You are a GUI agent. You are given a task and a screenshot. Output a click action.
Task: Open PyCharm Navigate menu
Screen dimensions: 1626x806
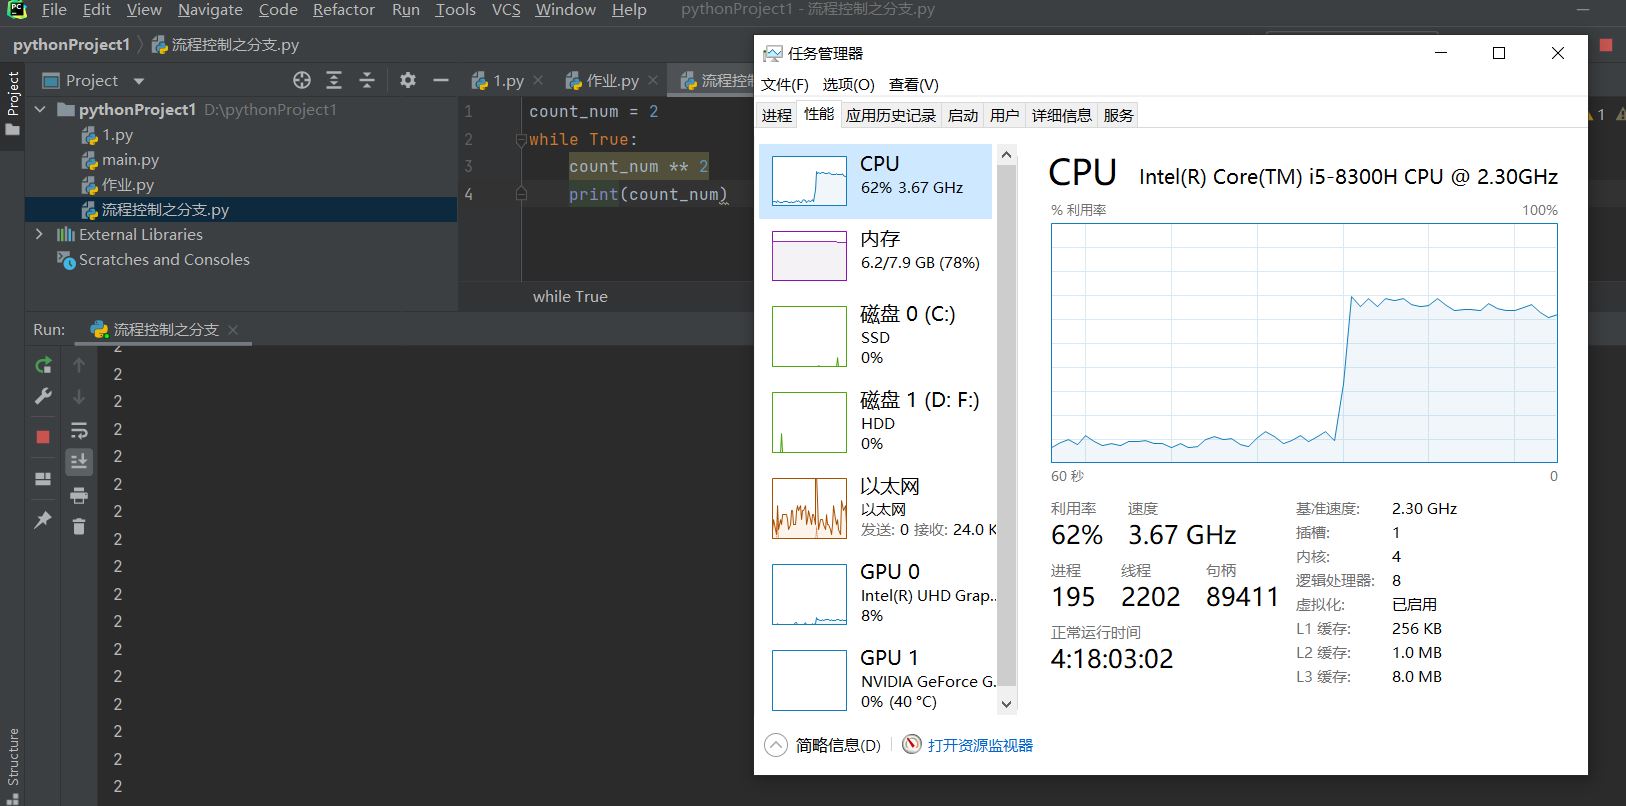coord(210,10)
